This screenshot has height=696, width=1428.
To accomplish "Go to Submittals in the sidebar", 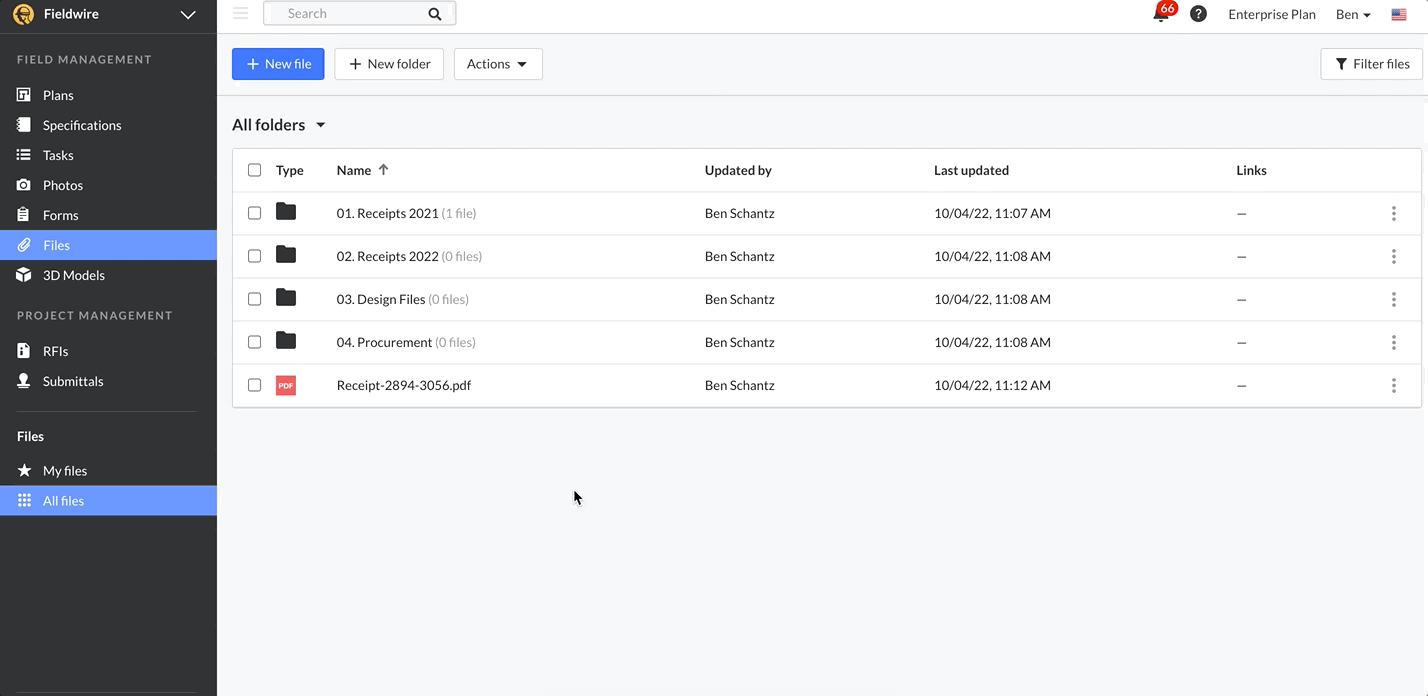I will (x=72, y=381).
